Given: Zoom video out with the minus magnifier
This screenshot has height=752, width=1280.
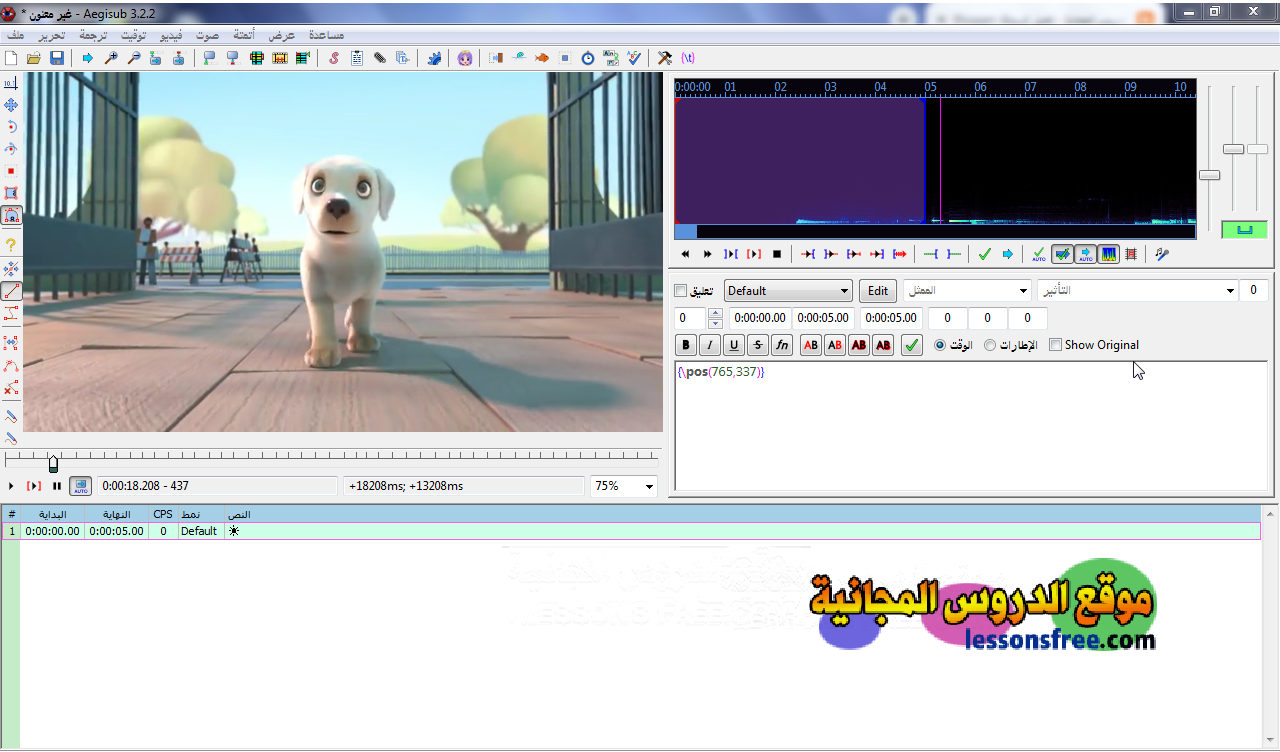Looking at the screenshot, I should pyautogui.click(x=134, y=58).
